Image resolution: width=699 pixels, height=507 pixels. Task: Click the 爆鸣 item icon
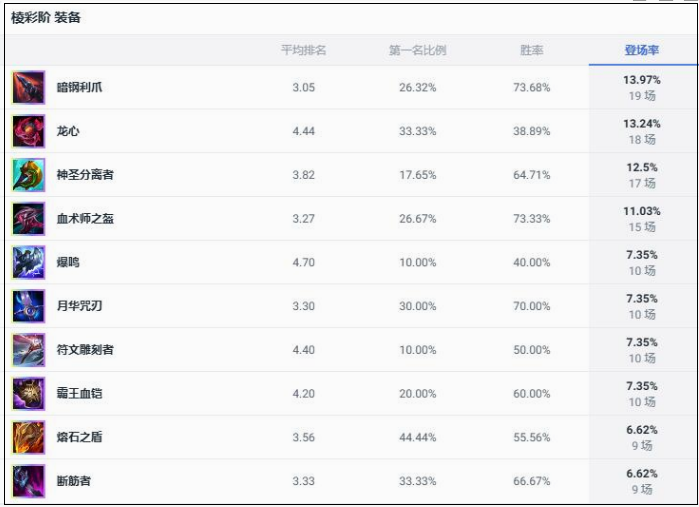click(29, 262)
